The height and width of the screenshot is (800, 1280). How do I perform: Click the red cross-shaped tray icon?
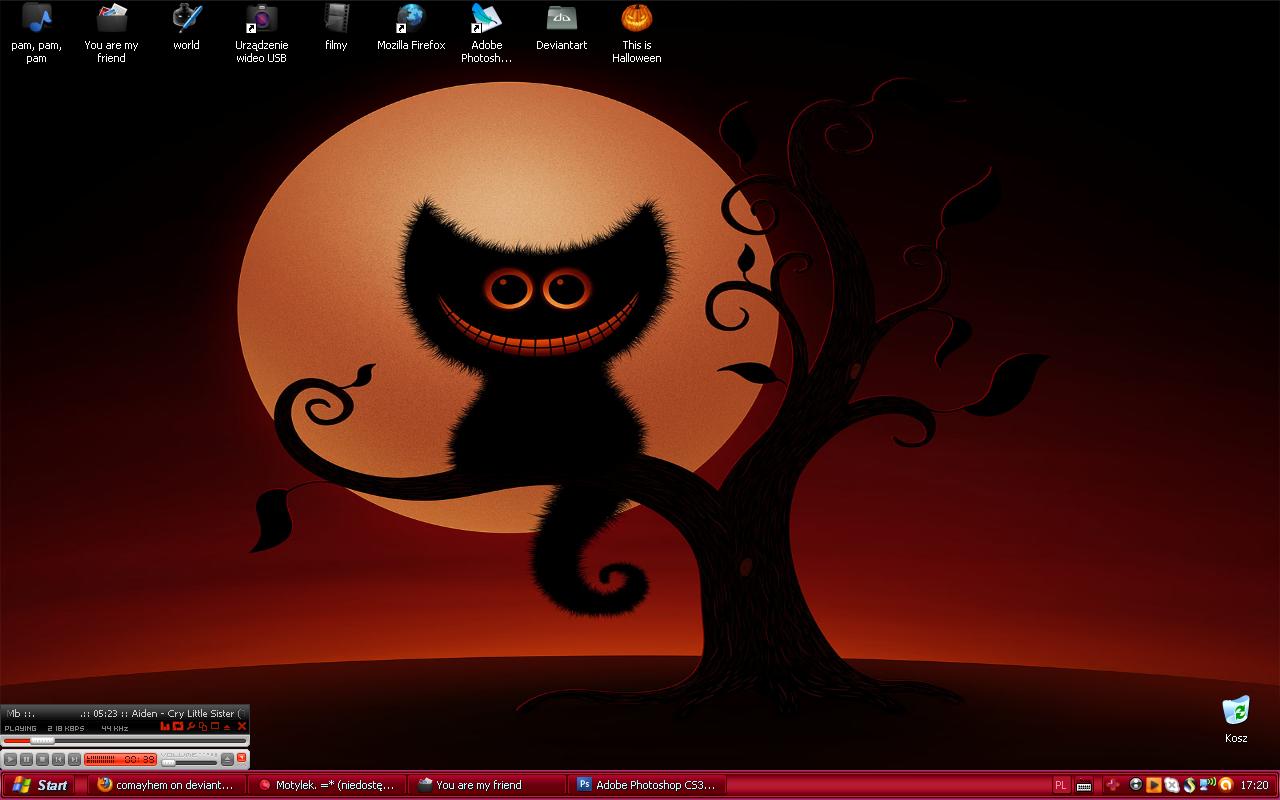(1112, 785)
